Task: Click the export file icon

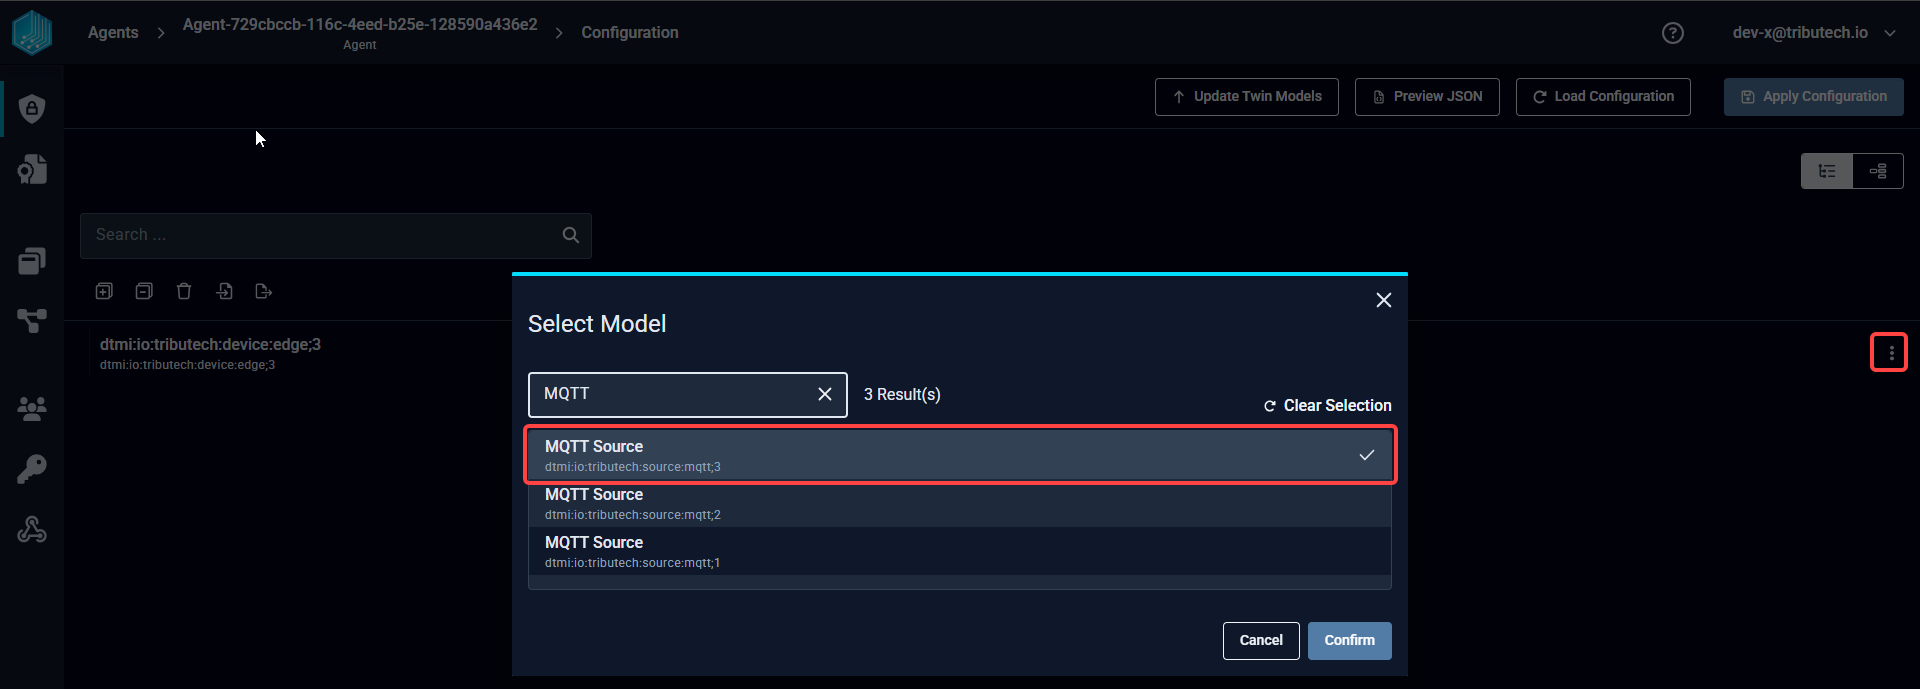Action: [x=264, y=291]
